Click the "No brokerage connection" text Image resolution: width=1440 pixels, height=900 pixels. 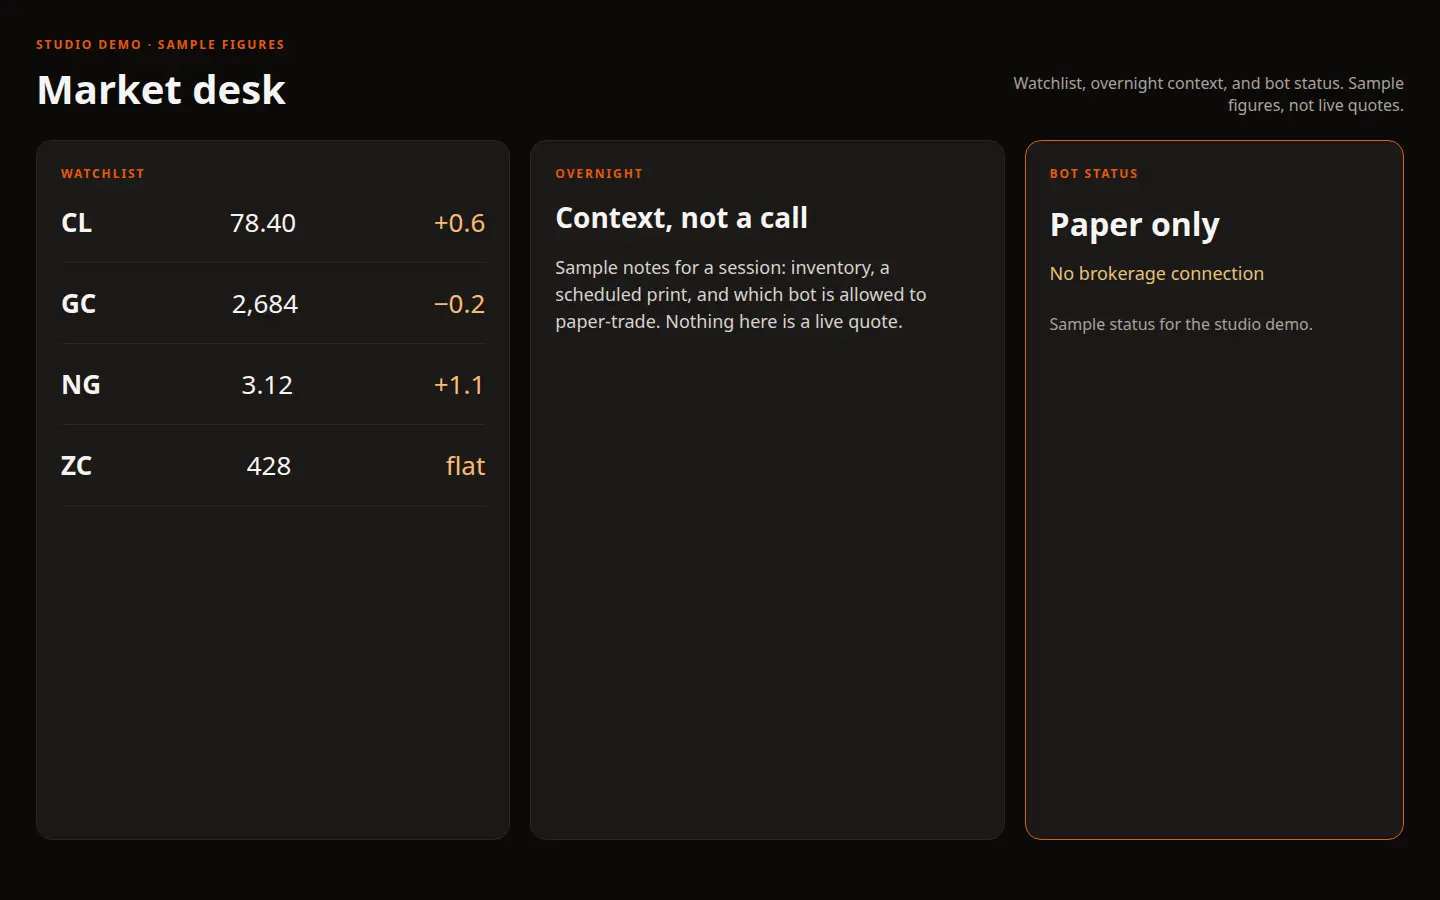point(1157,274)
